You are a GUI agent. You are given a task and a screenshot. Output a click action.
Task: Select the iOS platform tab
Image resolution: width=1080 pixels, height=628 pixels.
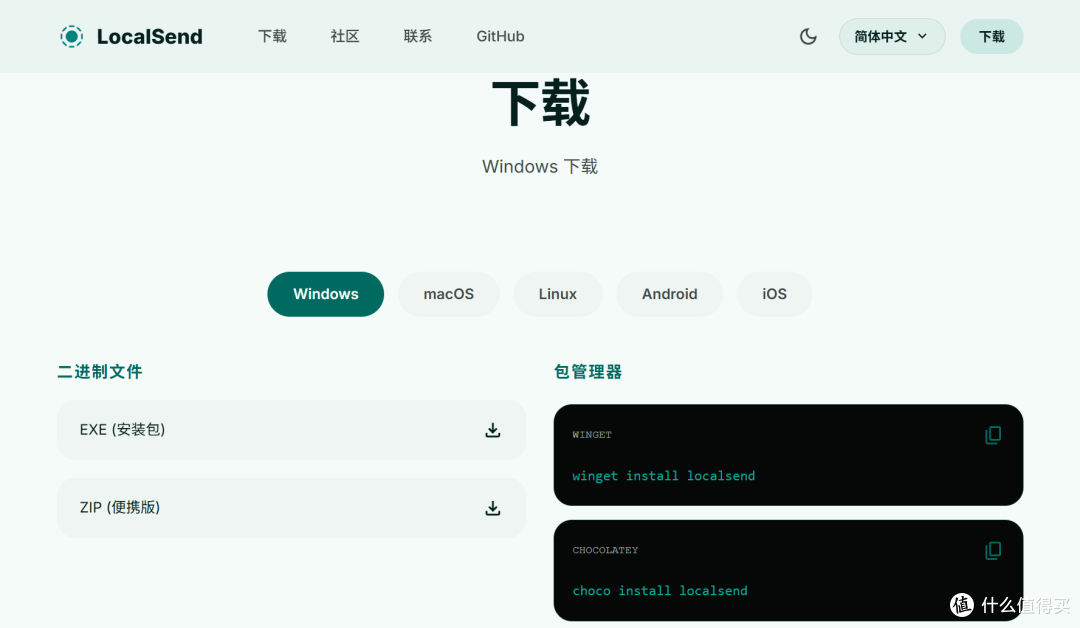[774, 294]
